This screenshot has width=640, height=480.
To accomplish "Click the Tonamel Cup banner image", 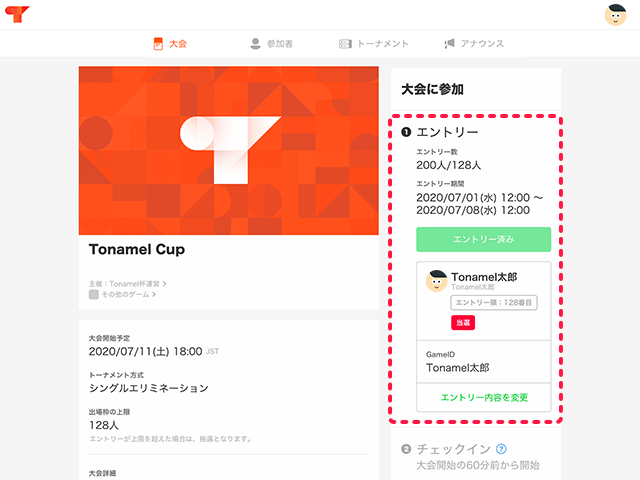I will [x=229, y=151].
